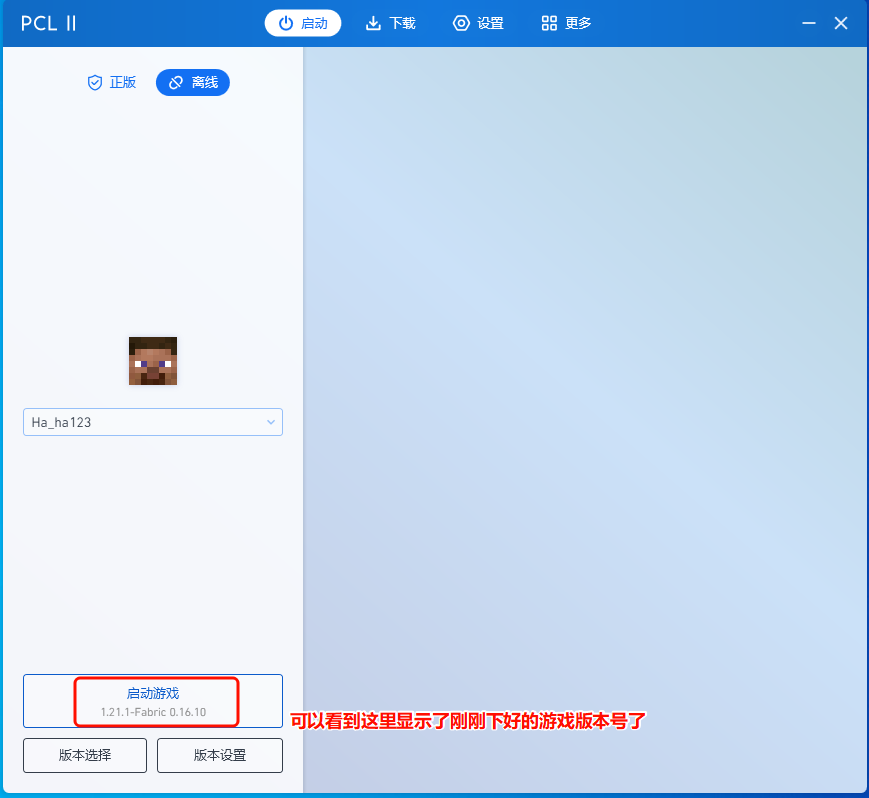Image resolution: width=869 pixels, height=798 pixels.
Task: Click the power icon on the 启动 tab
Action: (286, 23)
